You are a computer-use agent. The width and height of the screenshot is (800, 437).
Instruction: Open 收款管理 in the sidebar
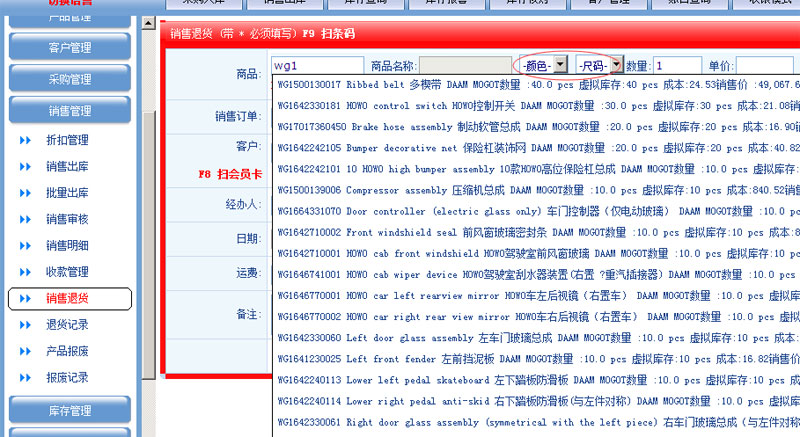[x=67, y=272]
